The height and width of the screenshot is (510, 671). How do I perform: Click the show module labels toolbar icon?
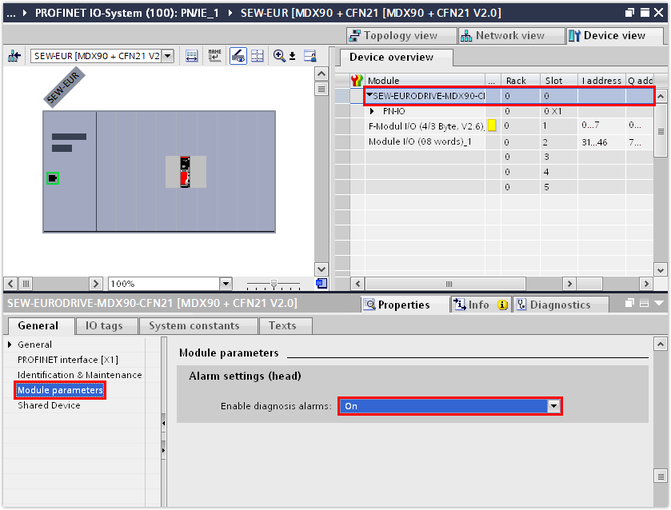(191, 56)
